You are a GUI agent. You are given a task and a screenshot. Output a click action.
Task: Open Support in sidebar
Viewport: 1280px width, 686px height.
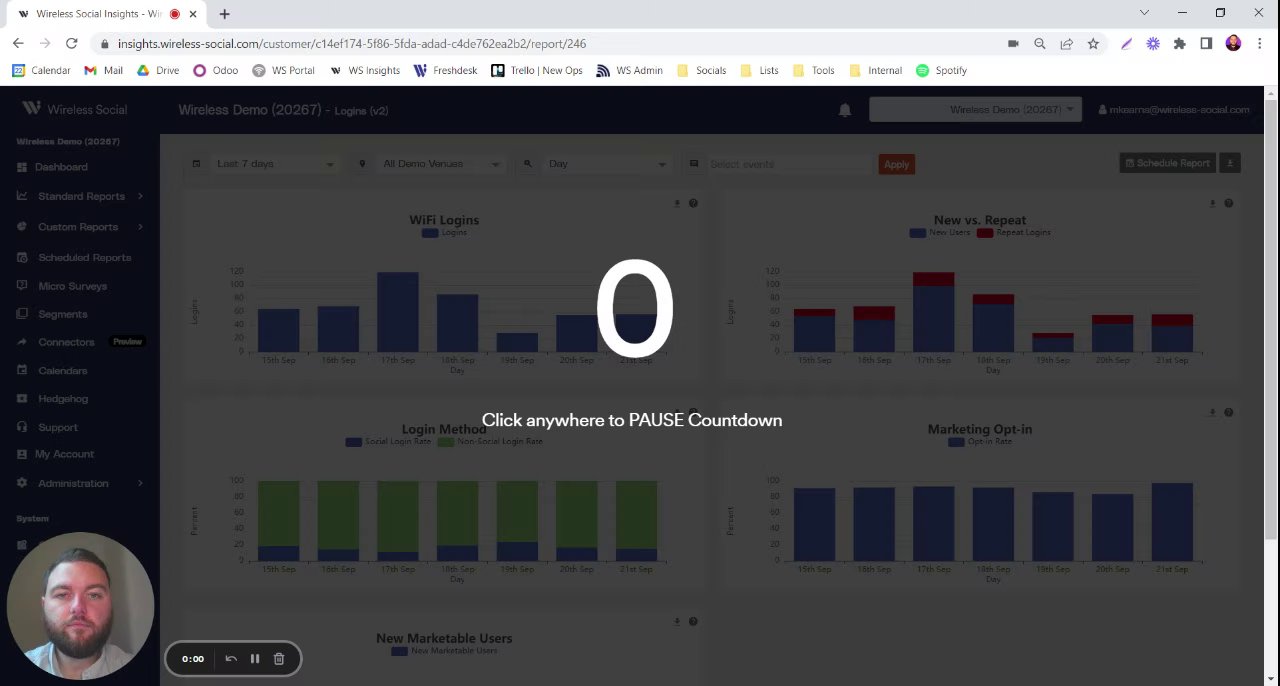click(57, 427)
